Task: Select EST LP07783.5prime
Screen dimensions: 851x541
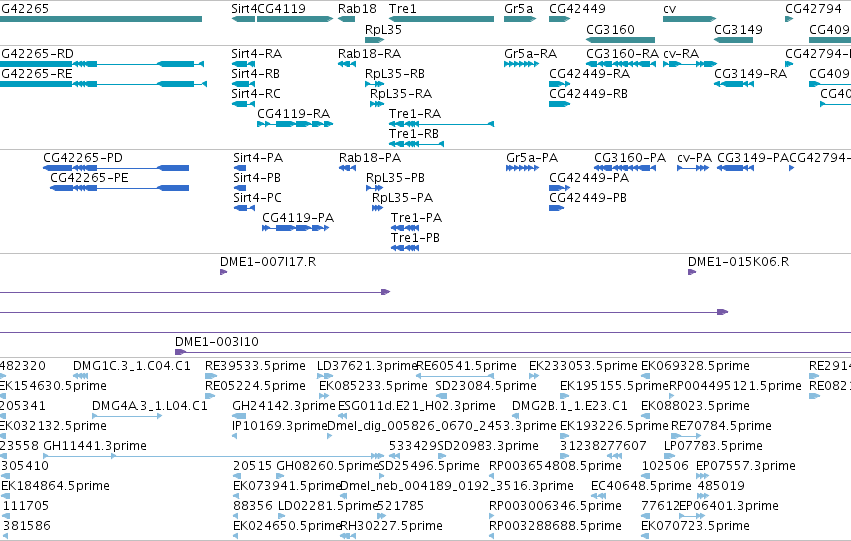Action: click(669, 456)
